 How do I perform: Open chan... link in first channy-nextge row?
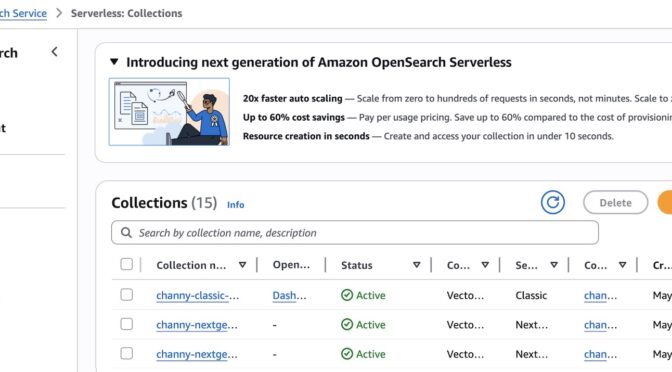pos(600,325)
